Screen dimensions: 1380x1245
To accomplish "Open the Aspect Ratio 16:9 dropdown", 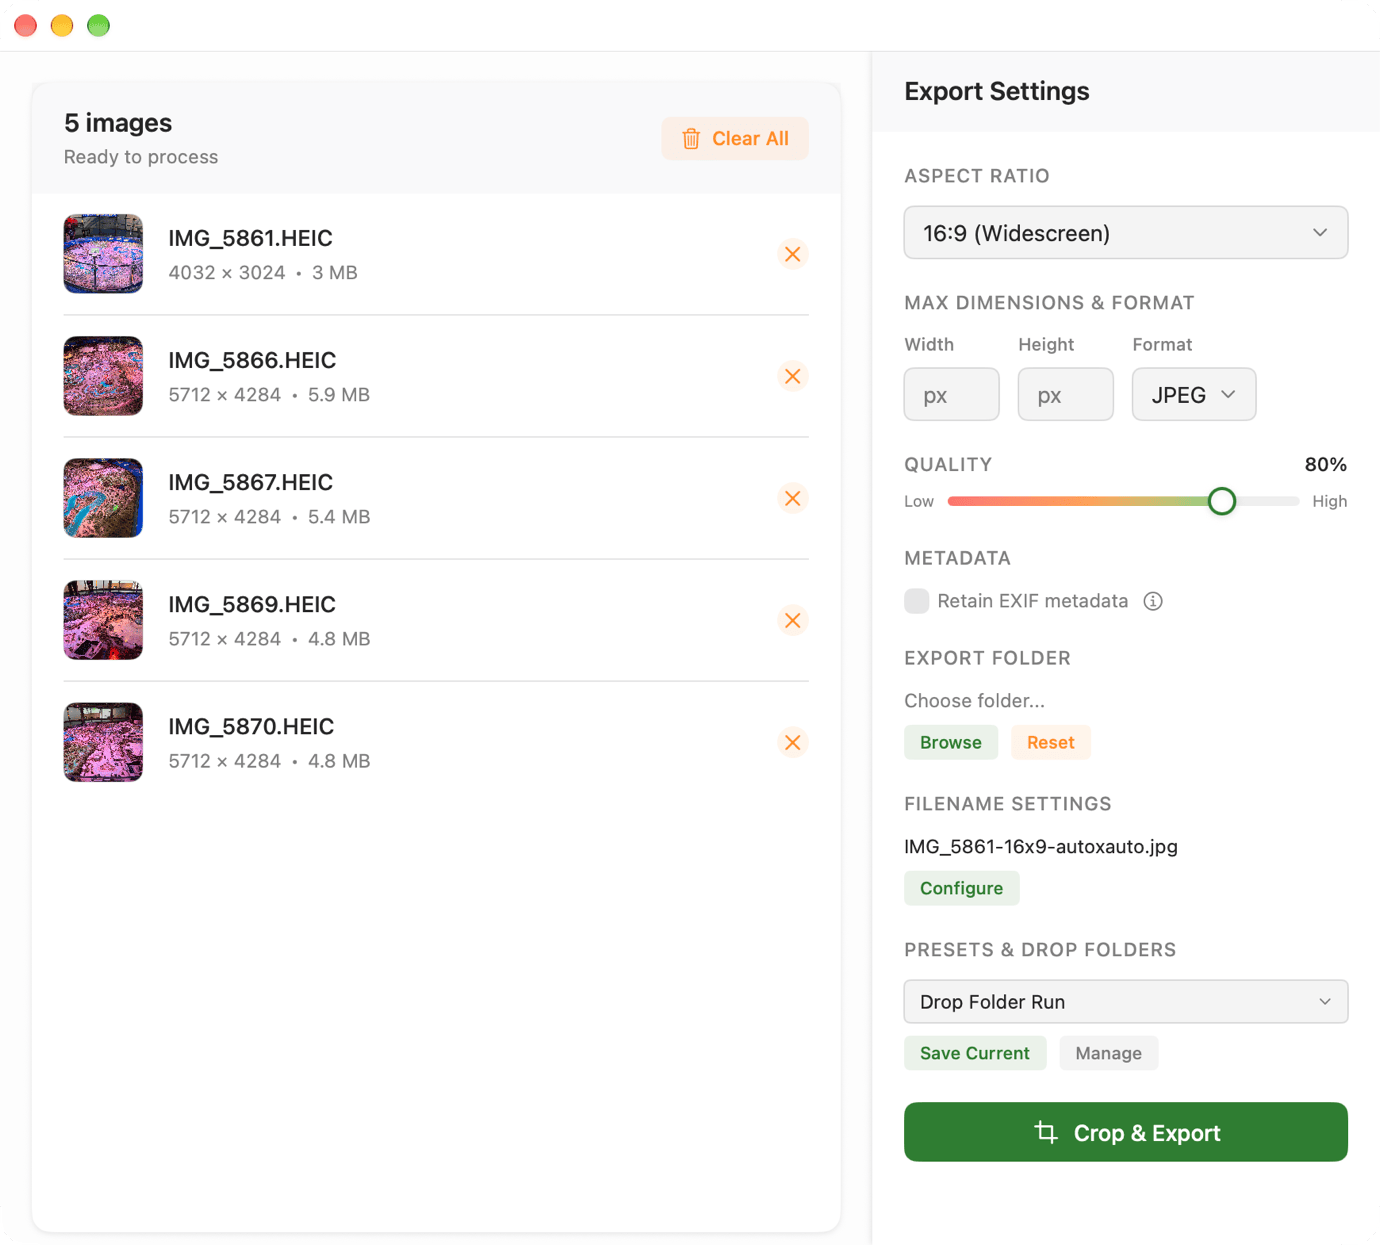I will tap(1126, 233).
